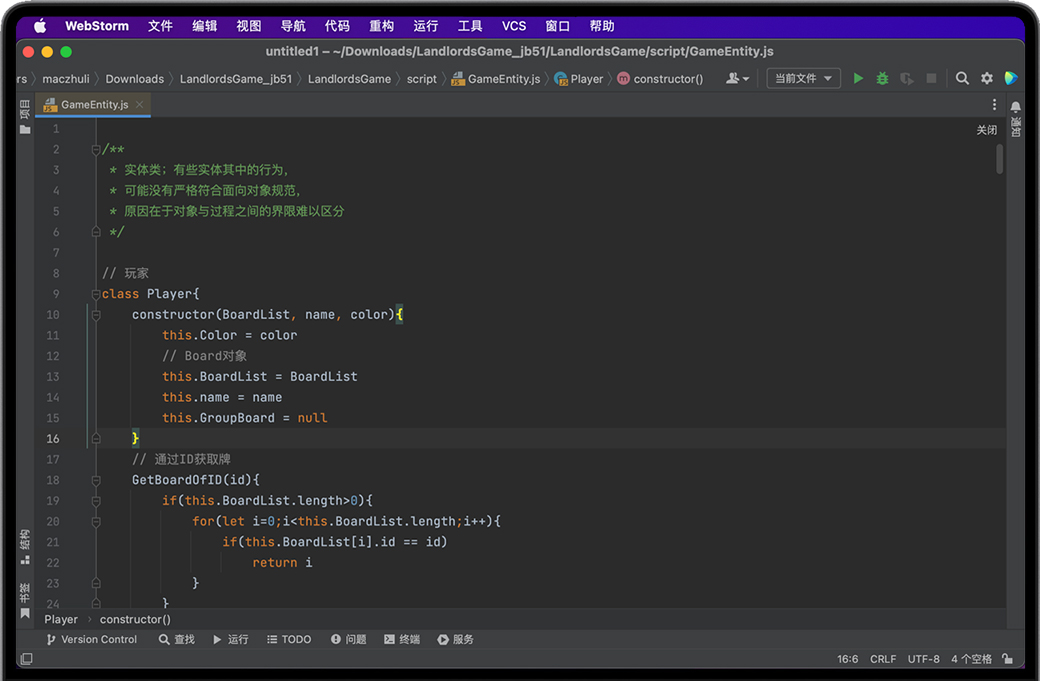Screen dimensions: 1040x681
Task: Collapse the constructor fold marker at line 10
Action: coord(96,315)
